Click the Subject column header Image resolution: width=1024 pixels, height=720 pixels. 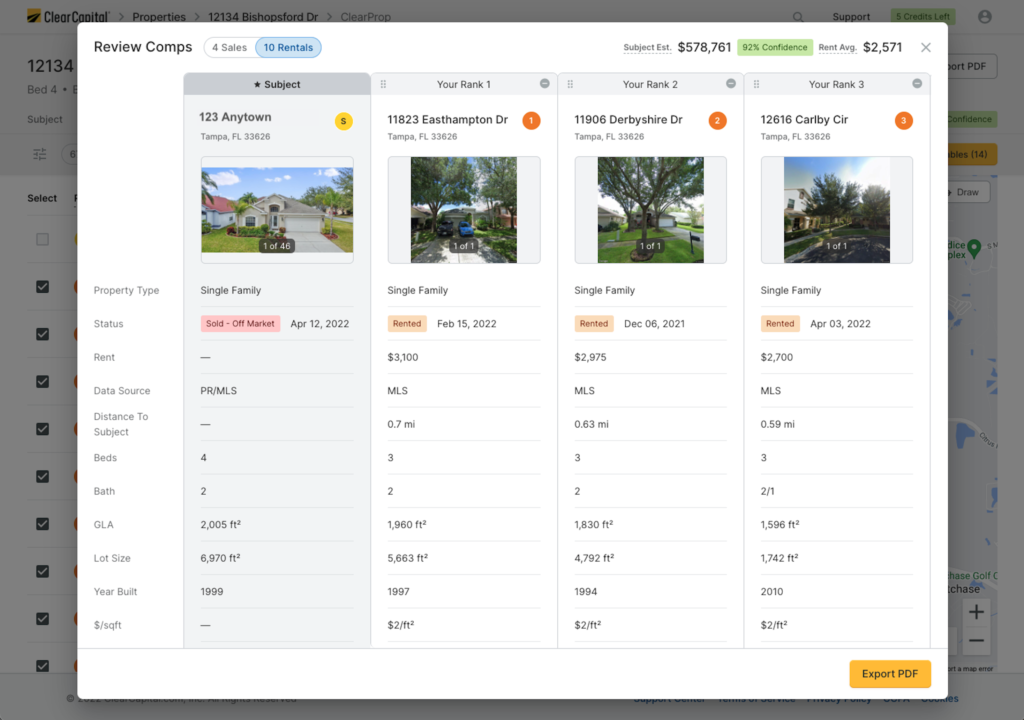pyautogui.click(x=277, y=84)
